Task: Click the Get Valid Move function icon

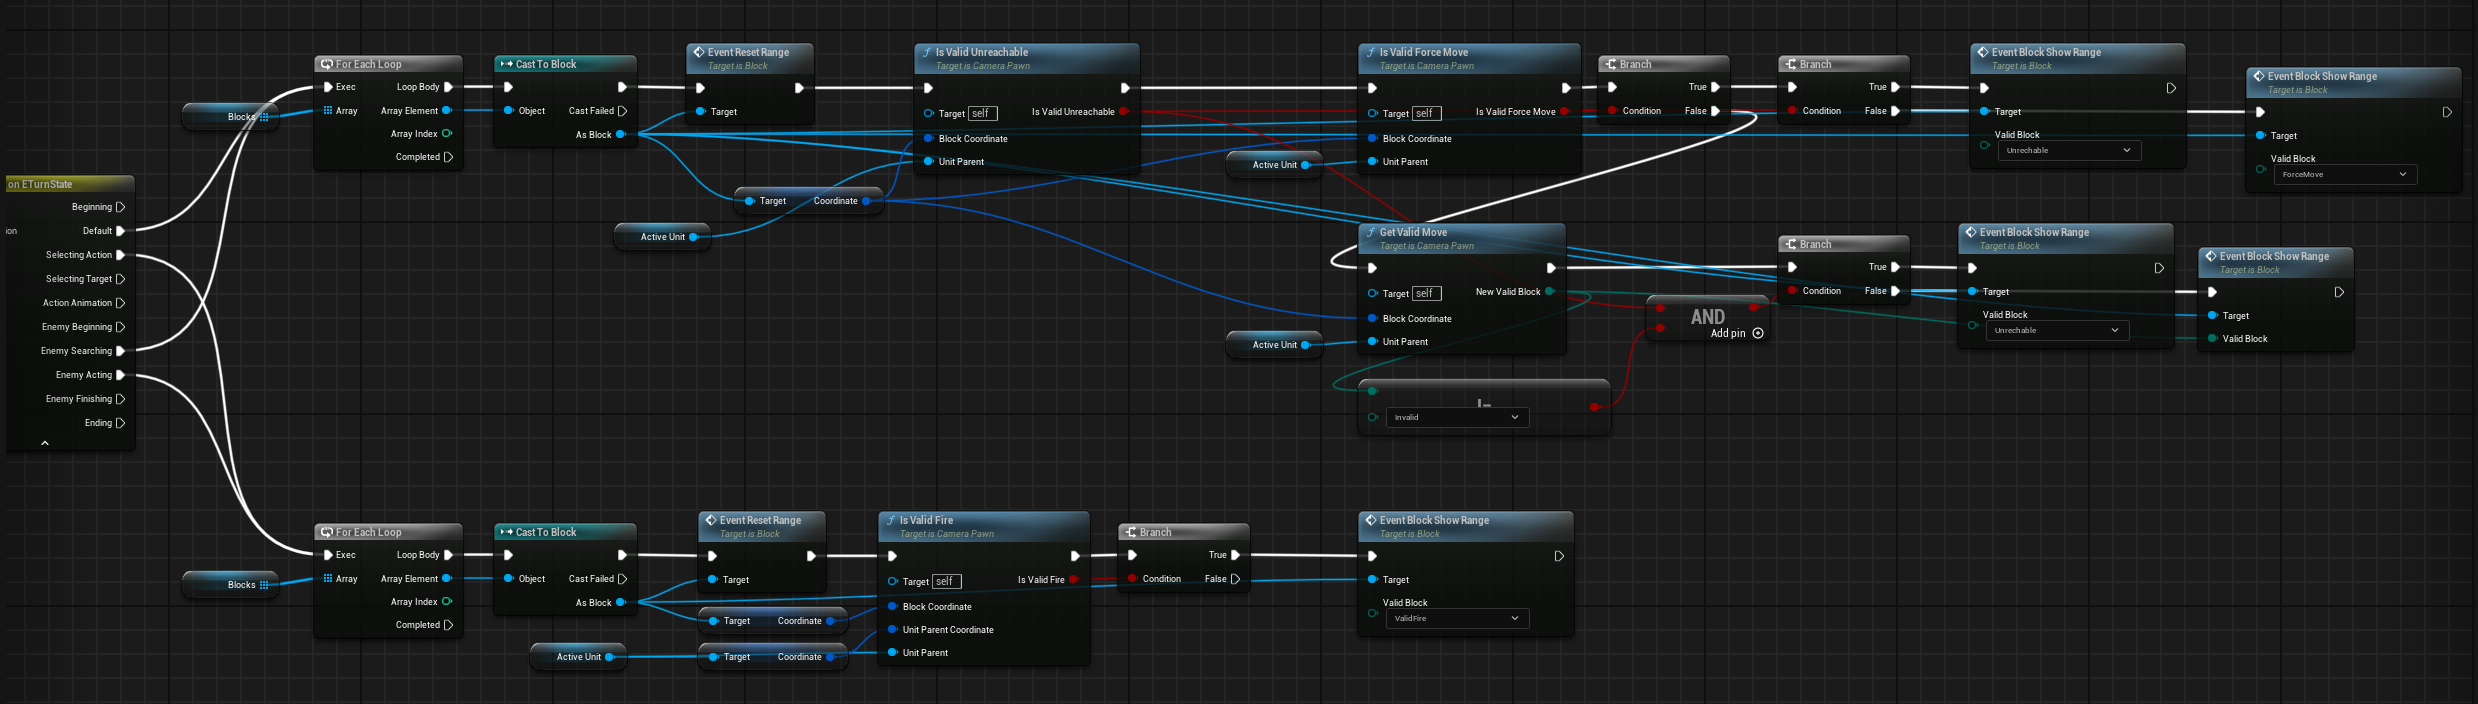Action: [x=1370, y=233]
